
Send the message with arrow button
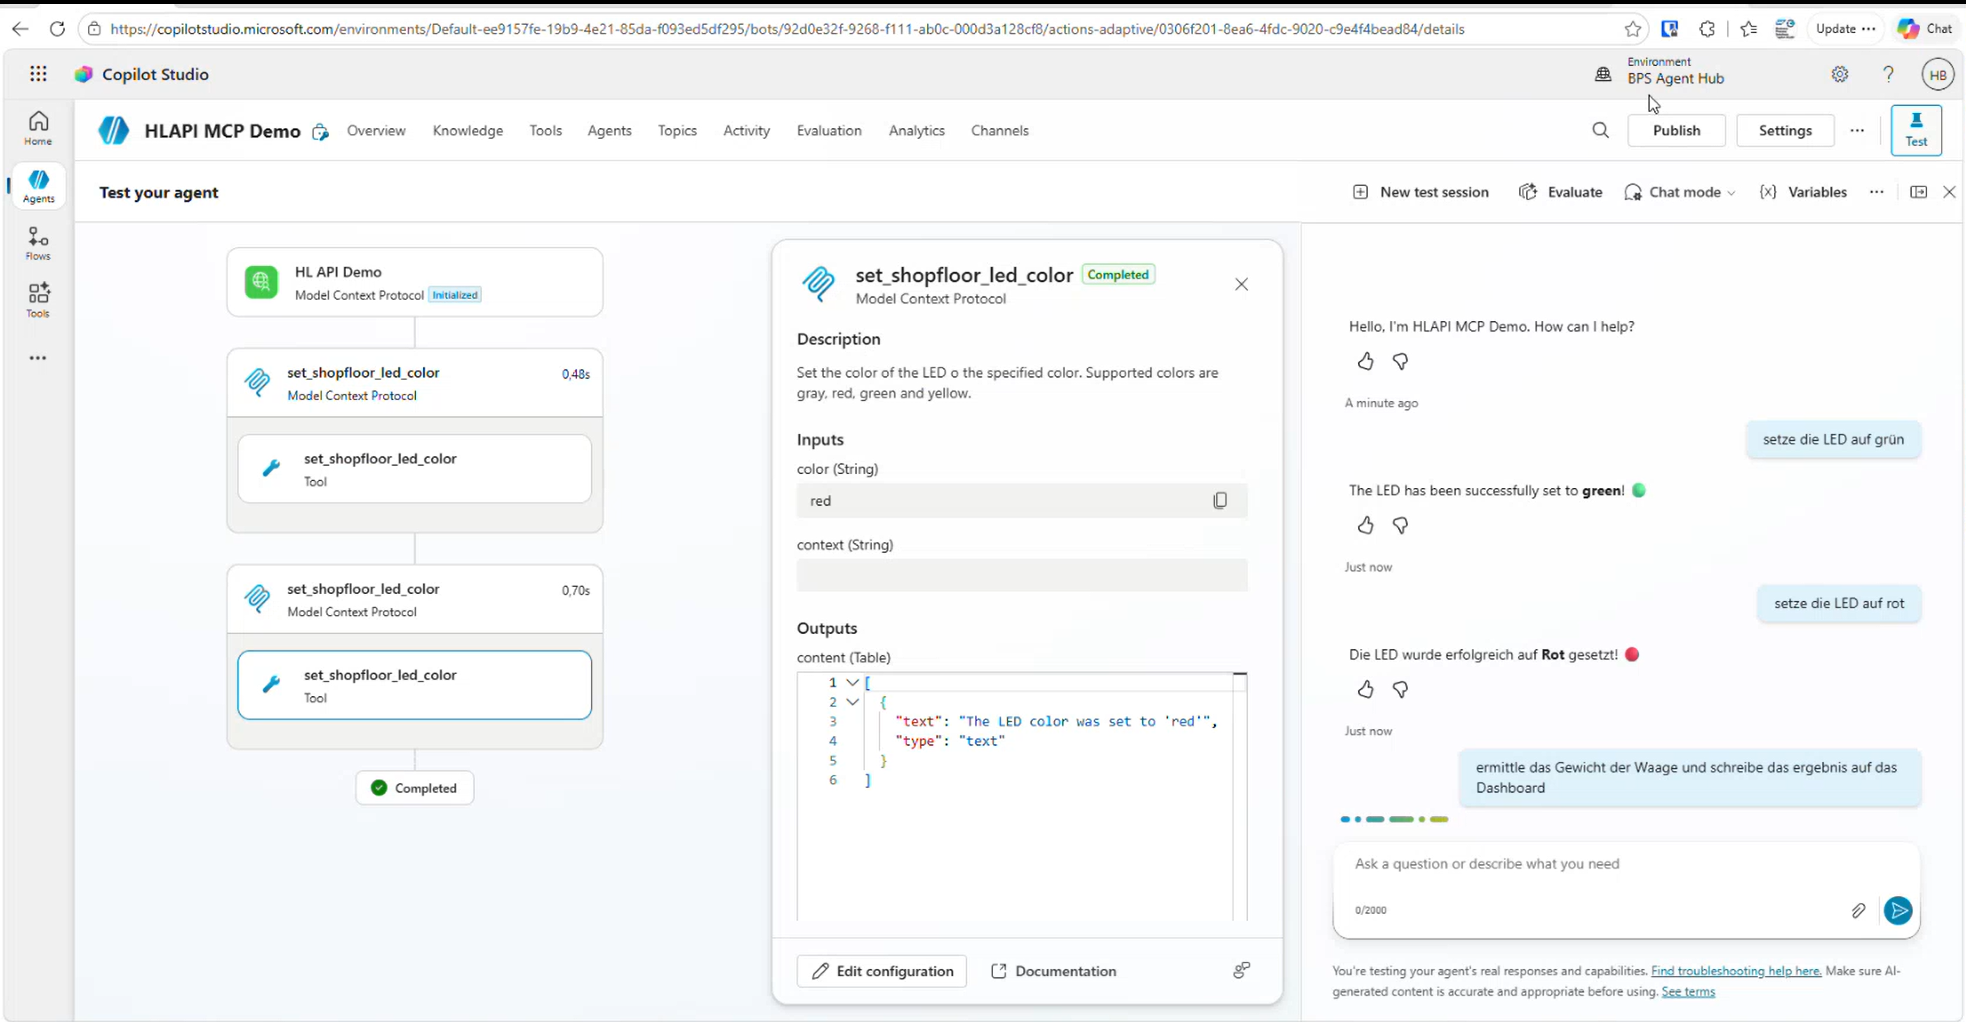(1898, 910)
